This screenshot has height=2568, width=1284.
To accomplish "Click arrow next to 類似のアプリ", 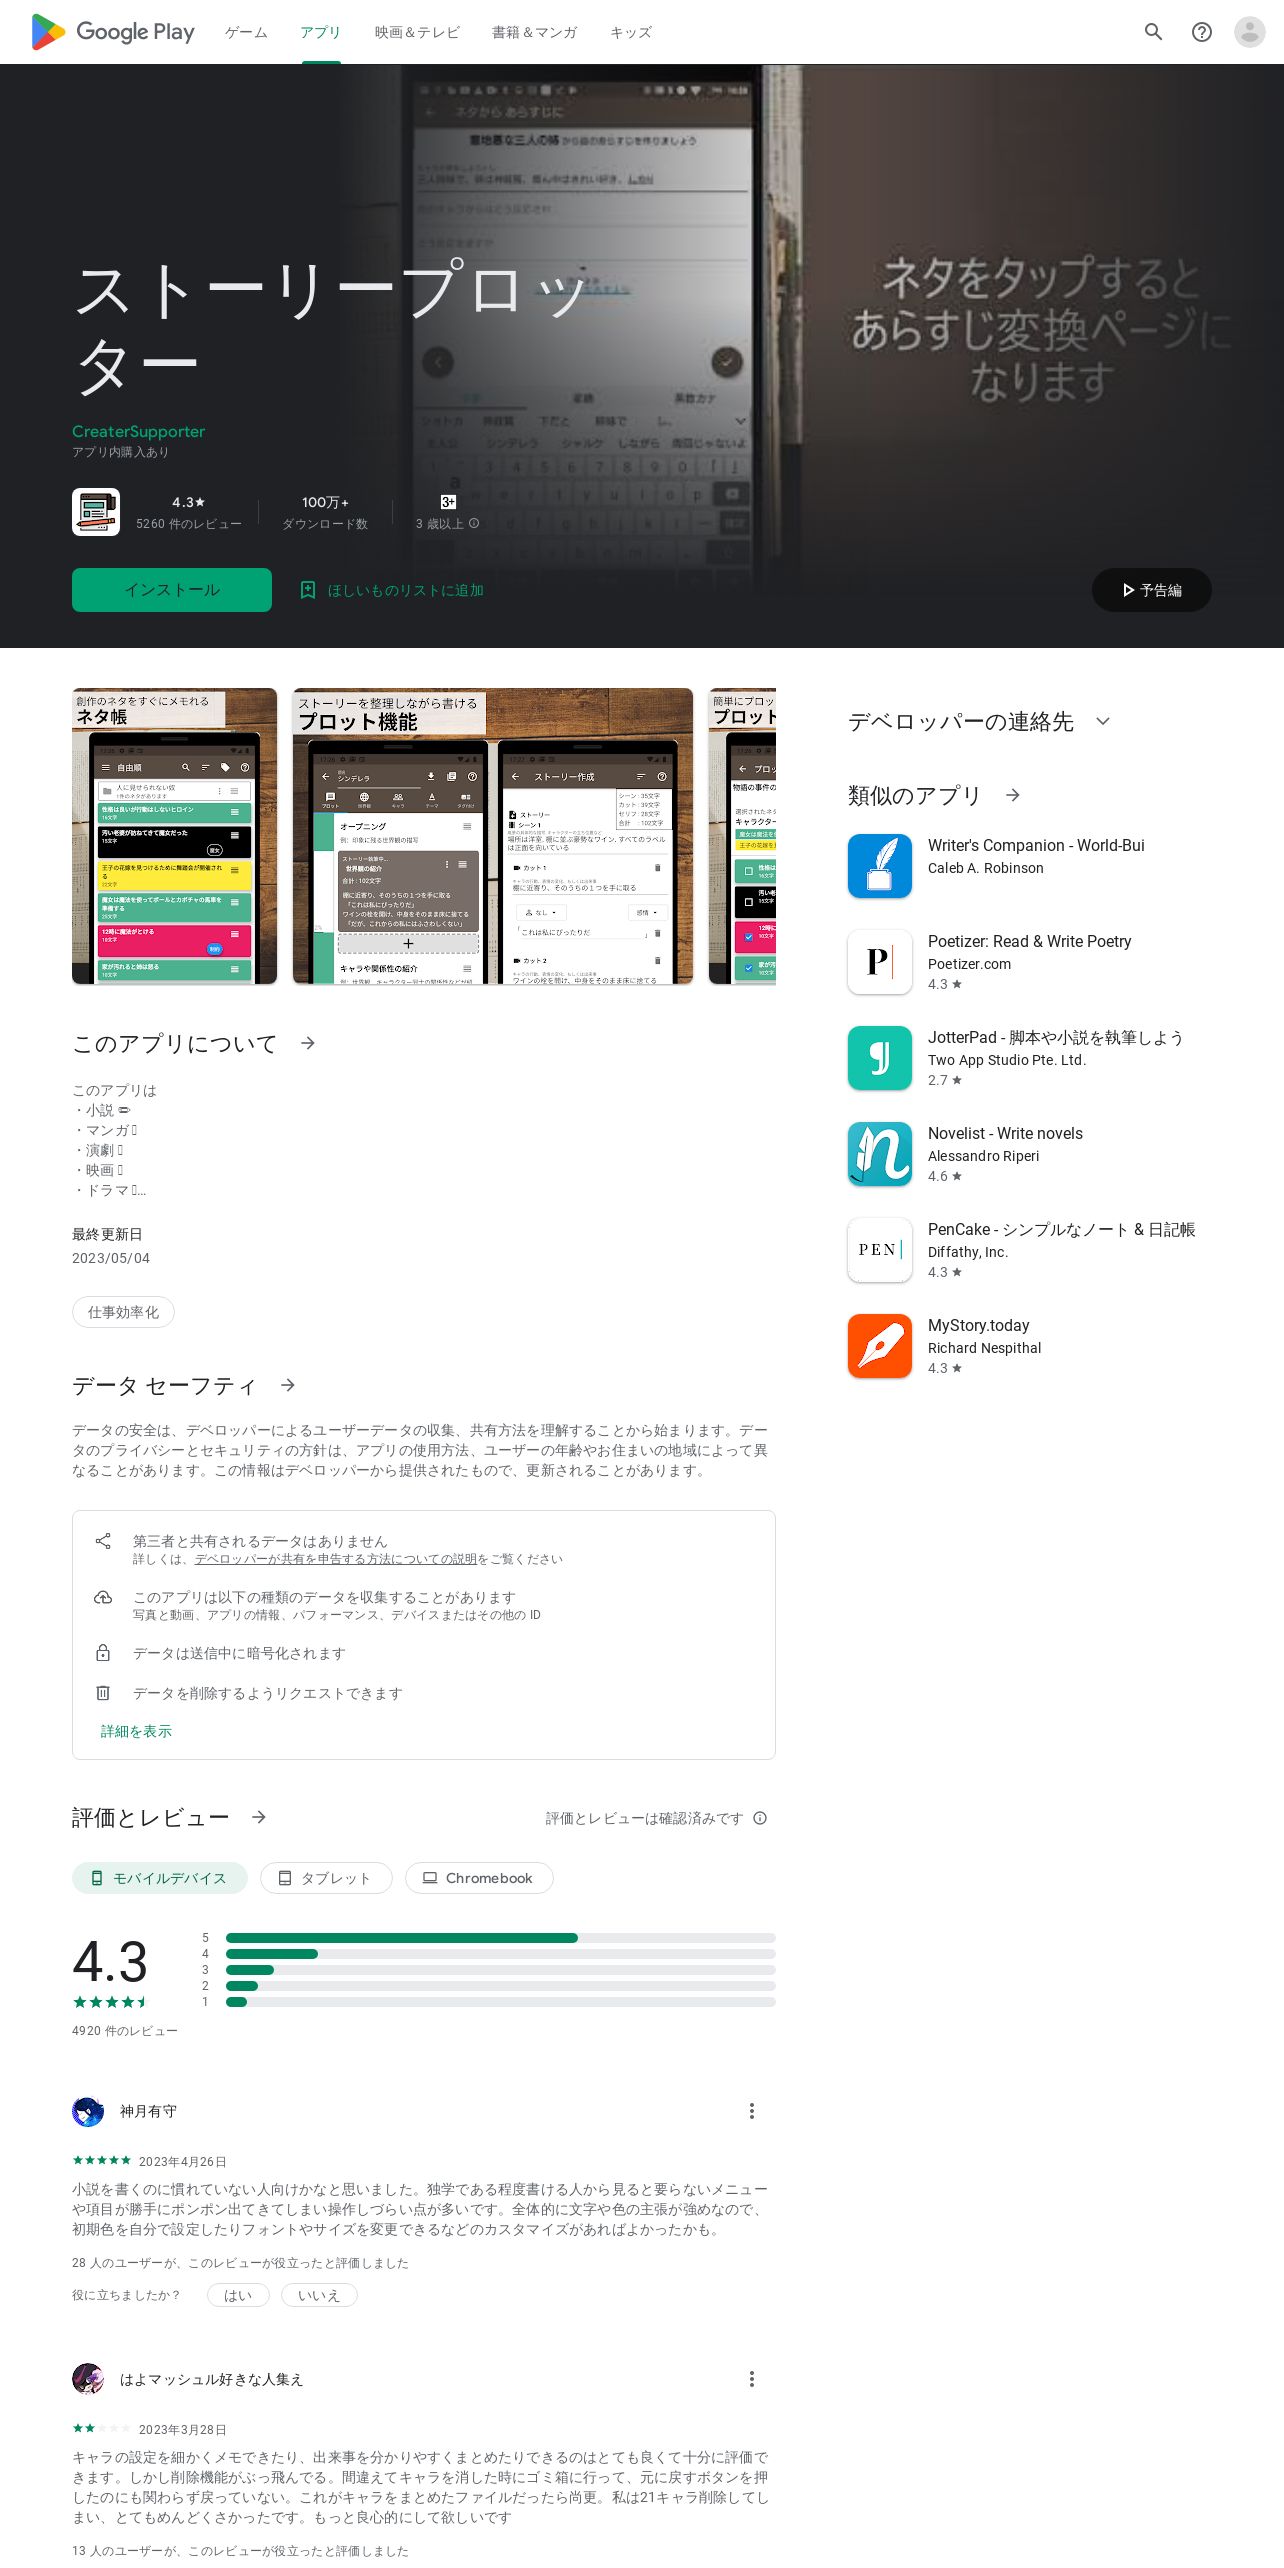I will pos(1013,795).
